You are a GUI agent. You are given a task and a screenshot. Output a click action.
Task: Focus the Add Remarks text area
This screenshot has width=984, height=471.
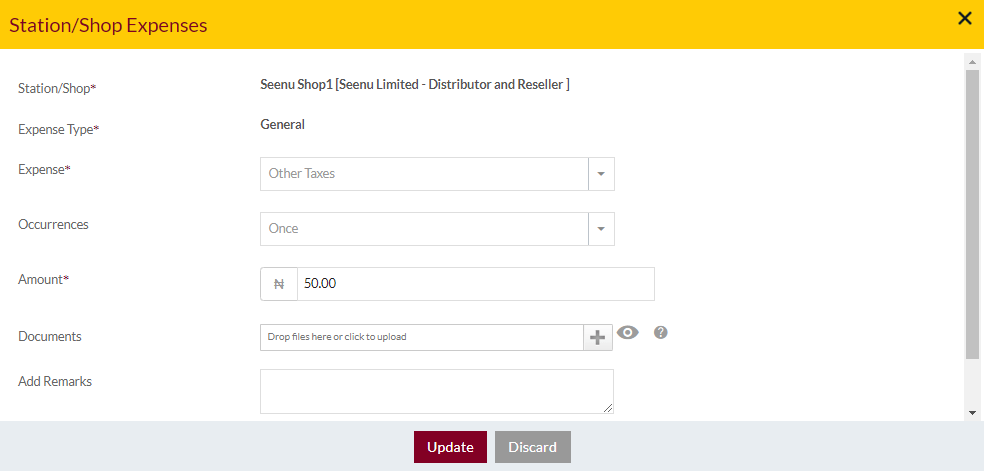click(x=437, y=391)
